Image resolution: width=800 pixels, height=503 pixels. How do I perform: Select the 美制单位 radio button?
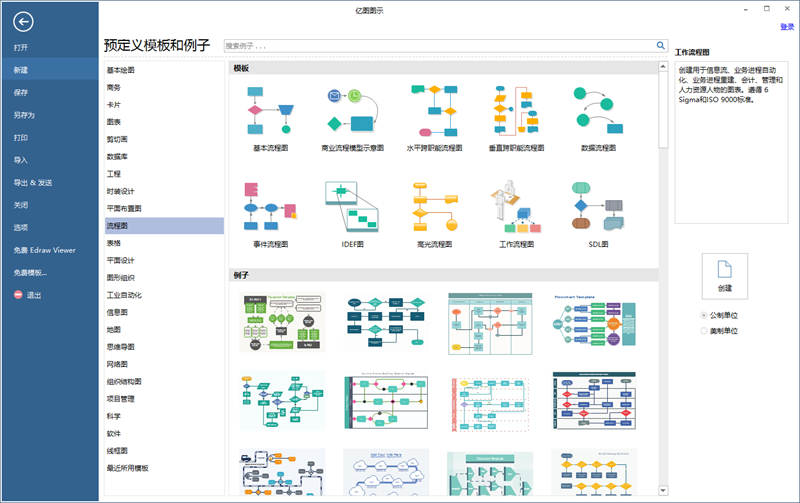(704, 330)
